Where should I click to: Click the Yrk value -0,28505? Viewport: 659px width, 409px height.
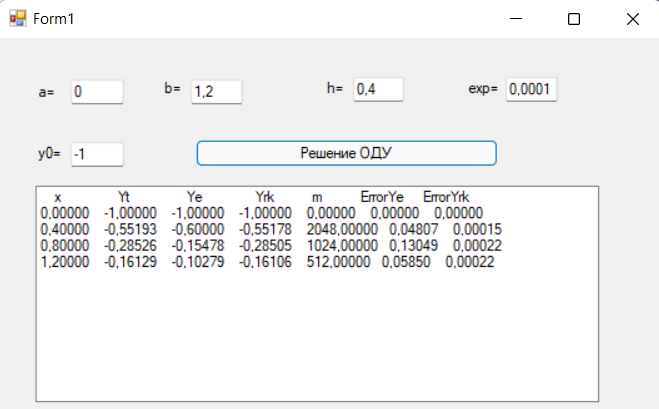coord(265,245)
